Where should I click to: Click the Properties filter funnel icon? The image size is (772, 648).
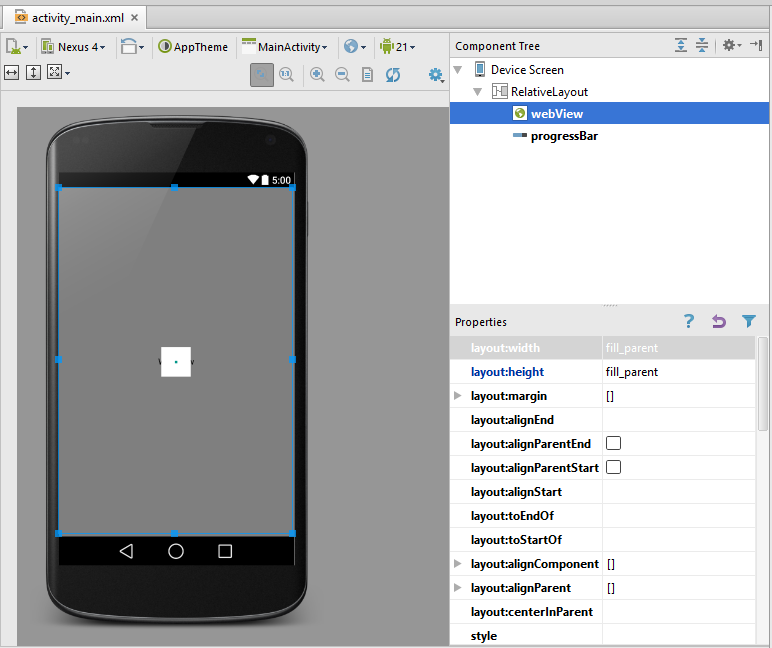click(749, 321)
